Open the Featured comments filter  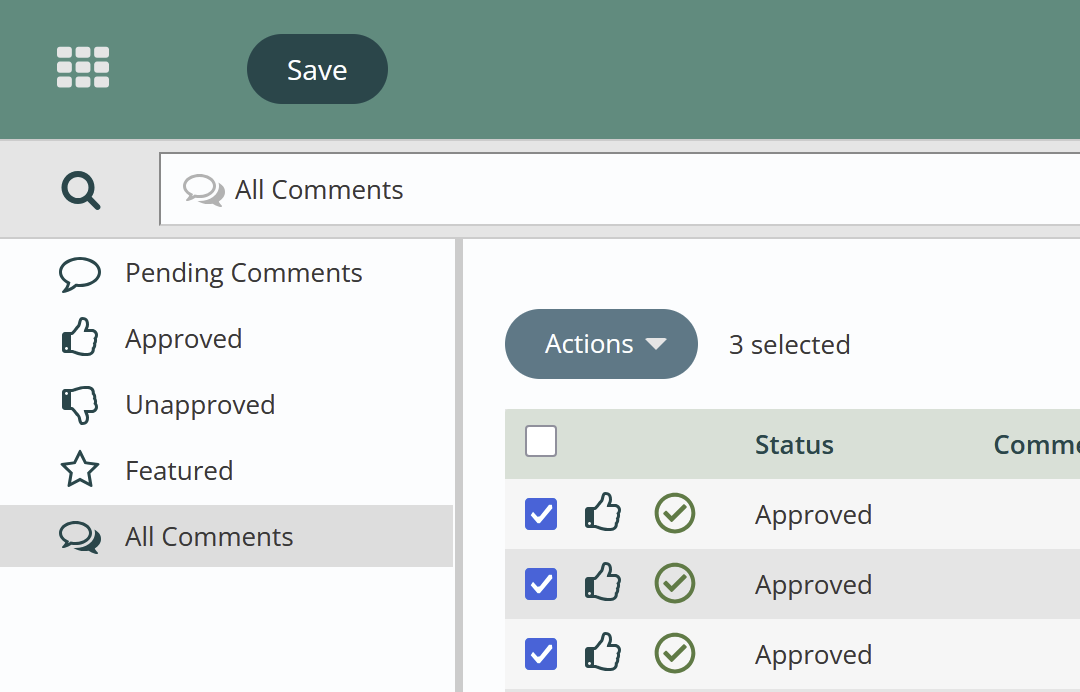click(x=179, y=471)
